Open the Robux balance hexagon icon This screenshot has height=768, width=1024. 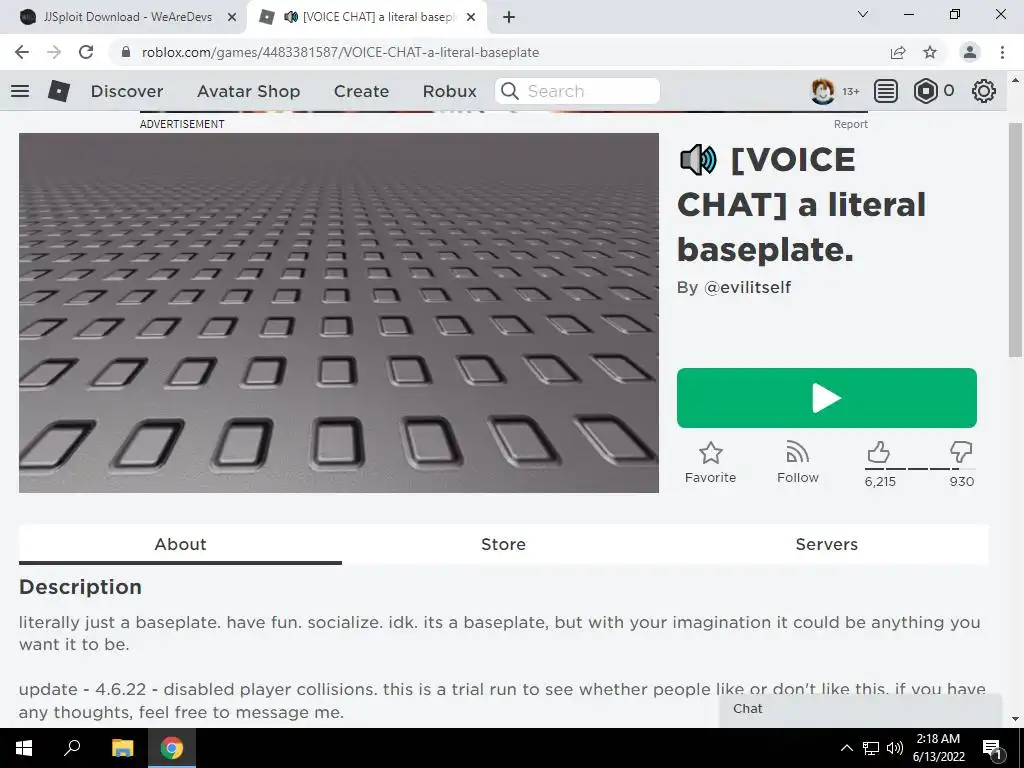[x=925, y=91]
